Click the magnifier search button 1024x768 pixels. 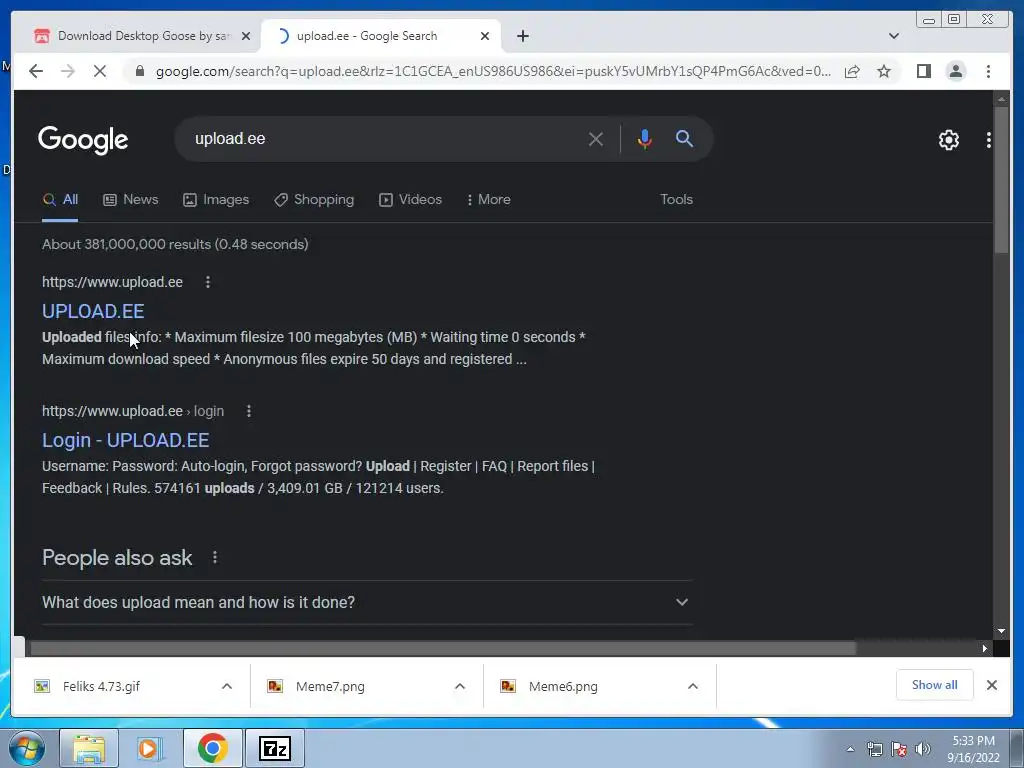[684, 138]
